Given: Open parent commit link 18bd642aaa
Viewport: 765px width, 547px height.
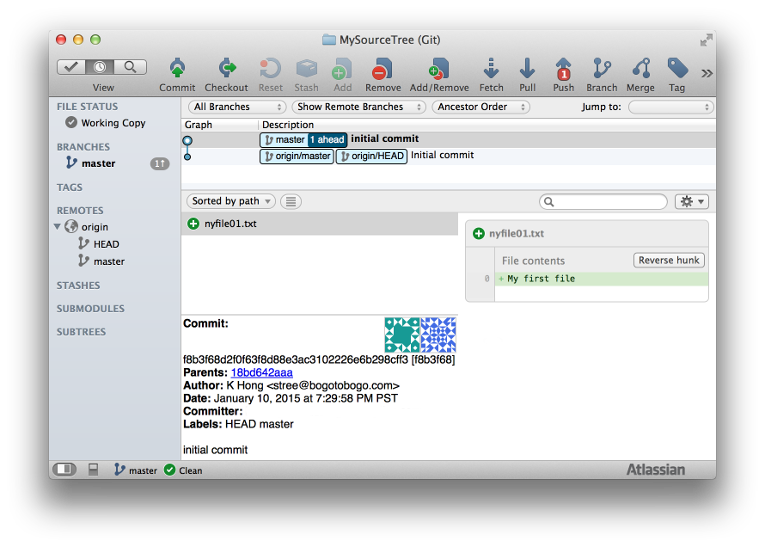Looking at the screenshot, I should (x=262, y=373).
